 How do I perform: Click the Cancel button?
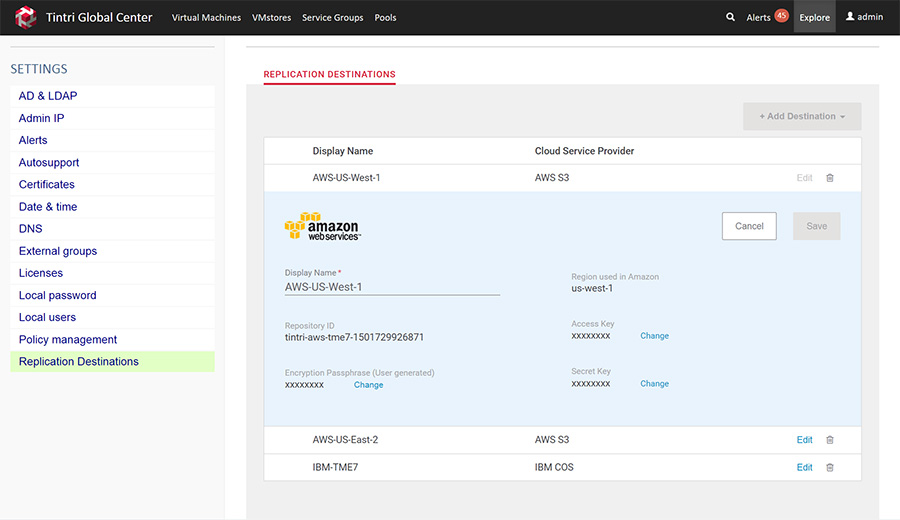pos(749,226)
